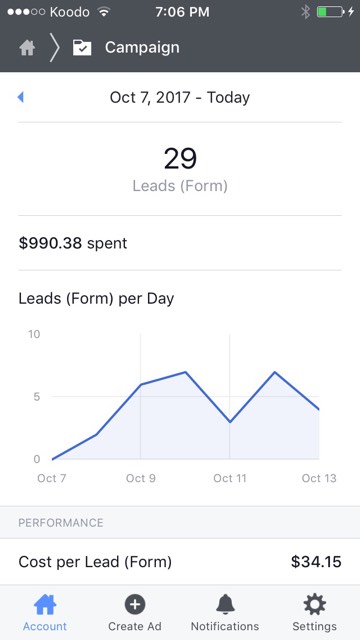Image resolution: width=360 pixels, height=640 pixels.
Task: Tap the Leads (Form) per Day heading
Action: (96, 298)
